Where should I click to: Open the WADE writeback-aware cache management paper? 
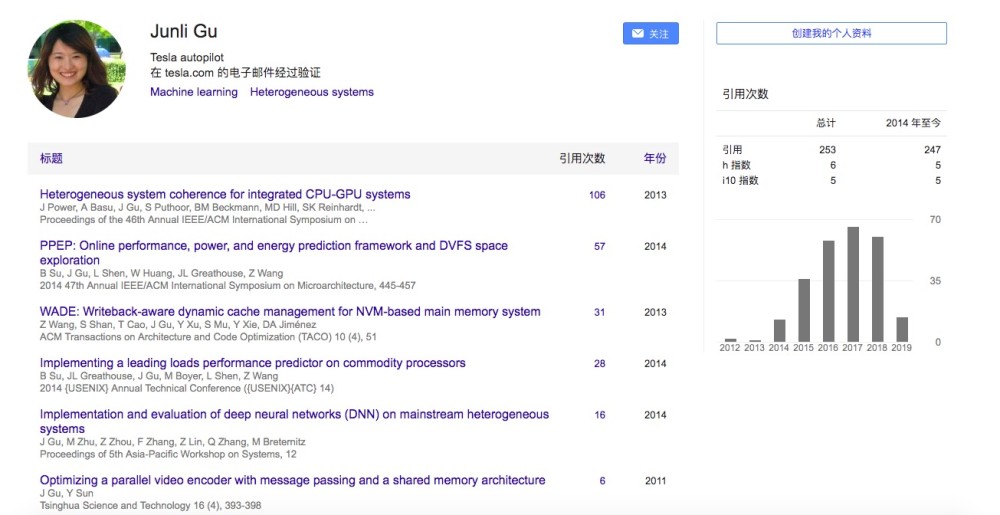[x=290, y=312]
